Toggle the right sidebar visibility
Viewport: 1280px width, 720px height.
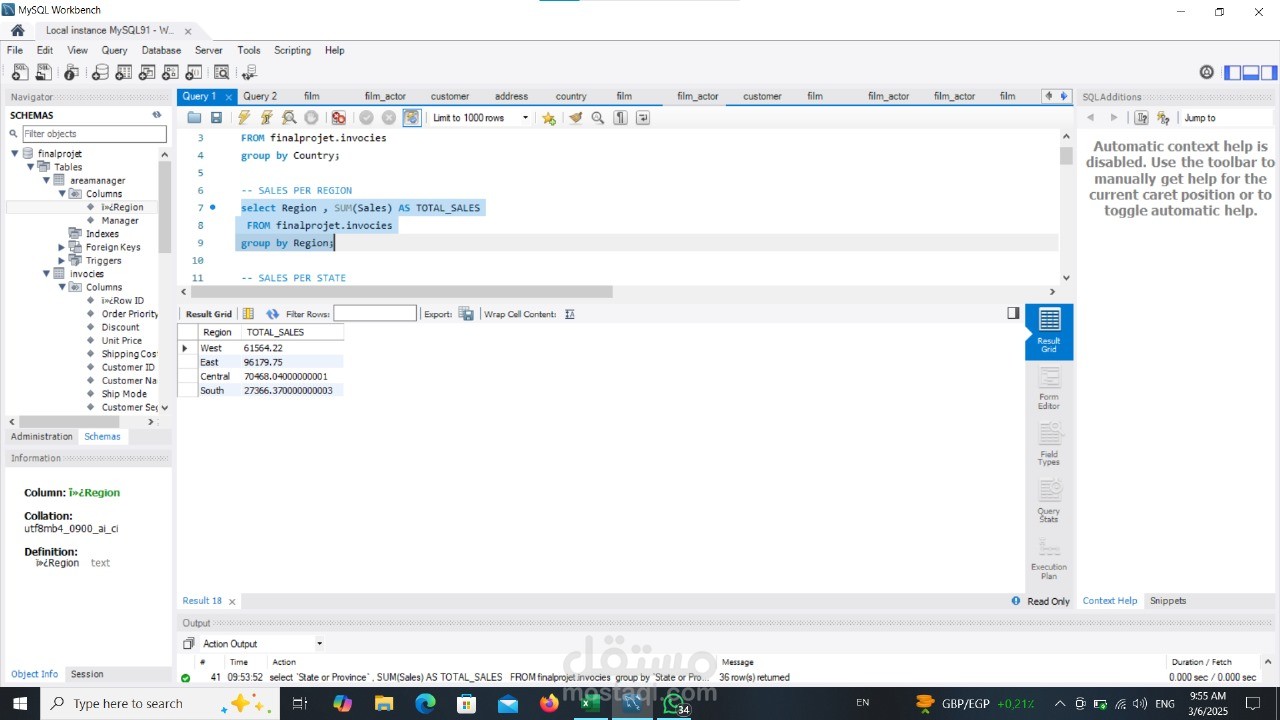[x=1268, y=72]
